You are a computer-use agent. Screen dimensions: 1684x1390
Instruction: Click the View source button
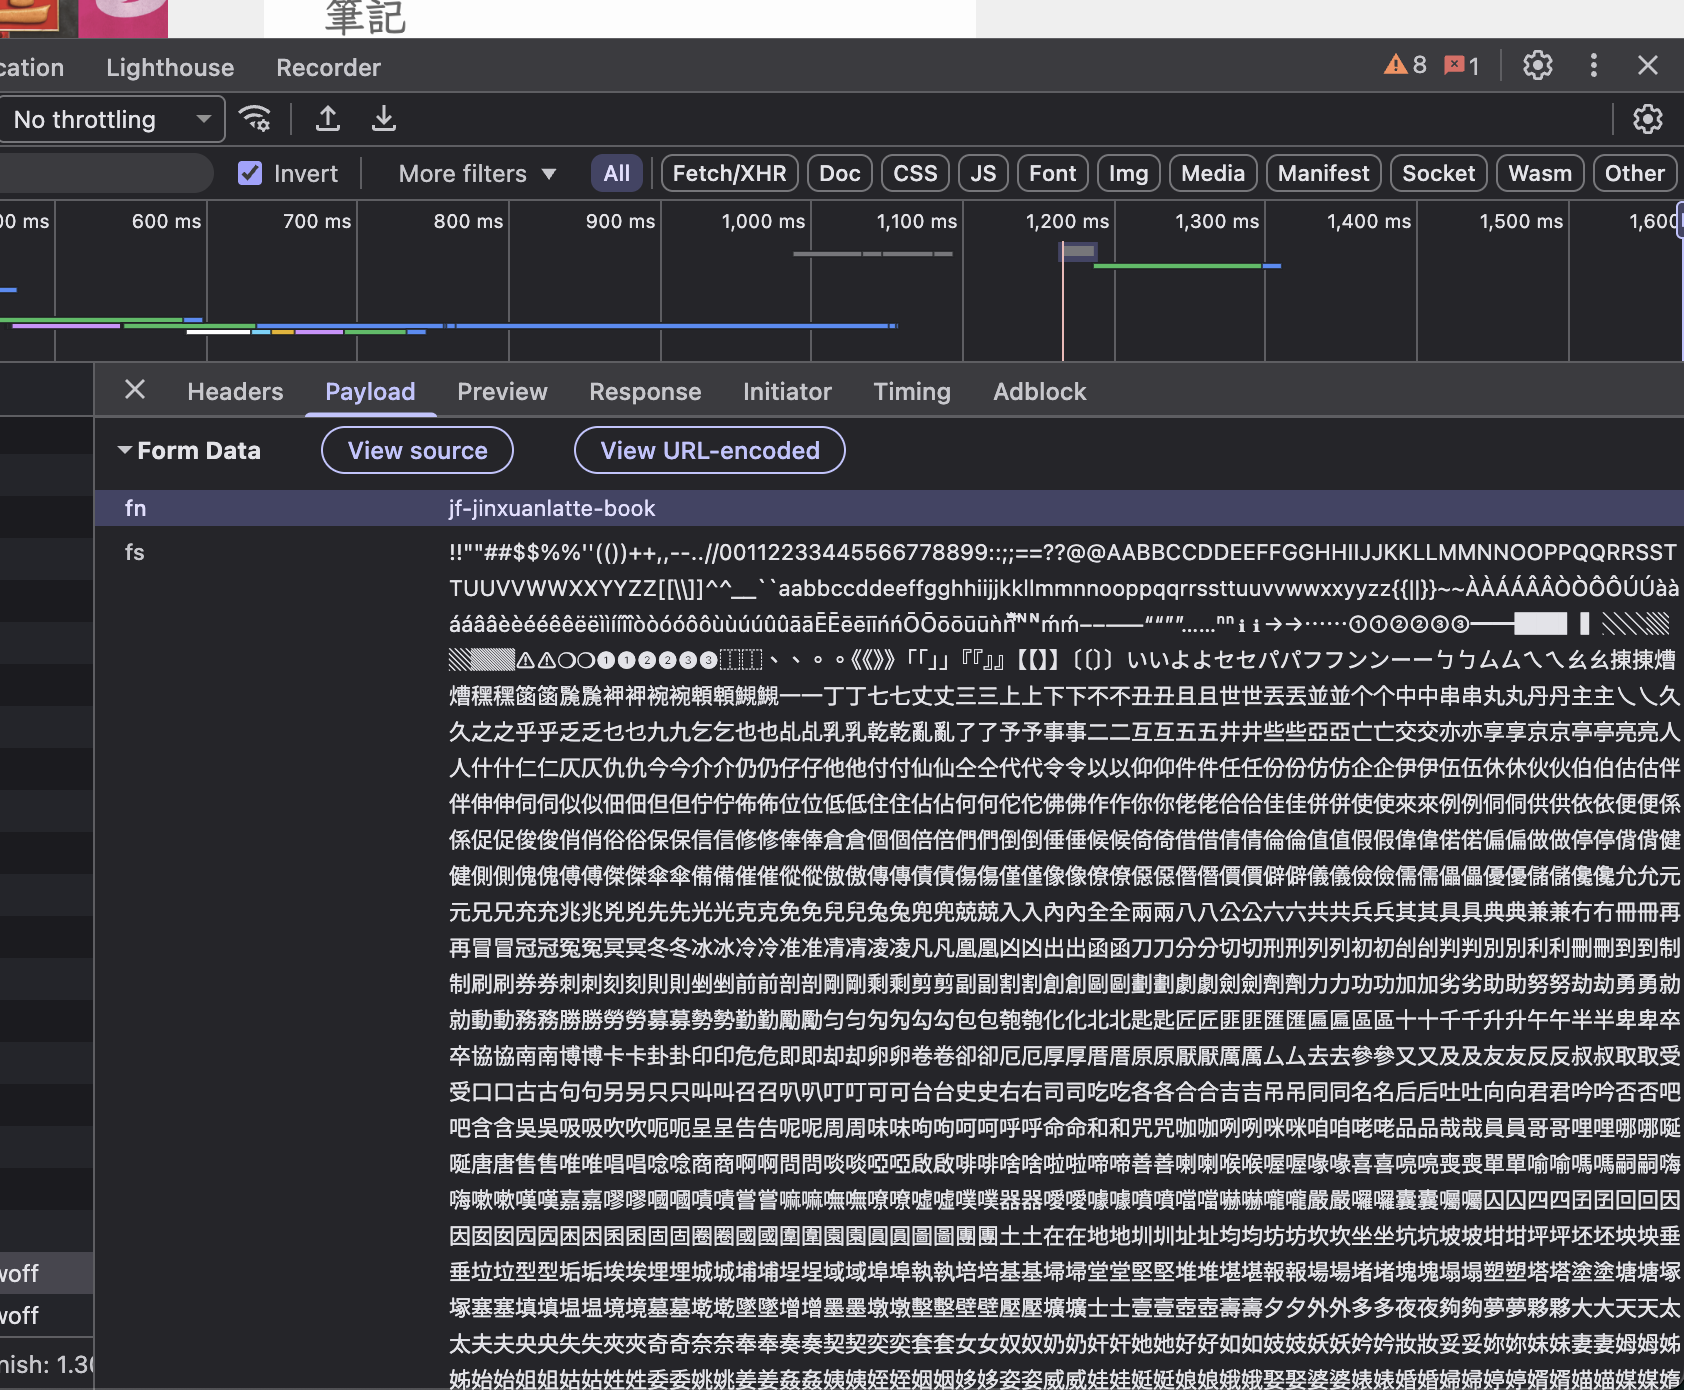tap(417, 451)
